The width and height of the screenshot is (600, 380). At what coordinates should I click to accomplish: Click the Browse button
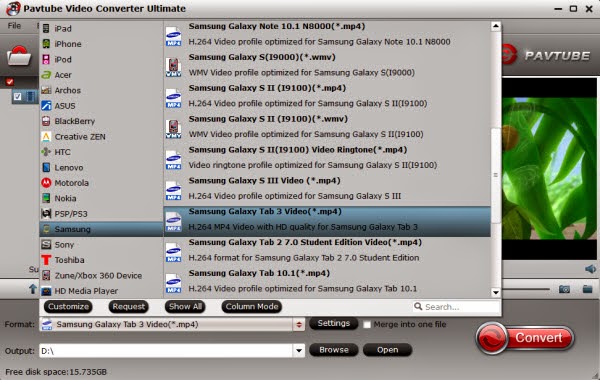click(x=333, y=350)
